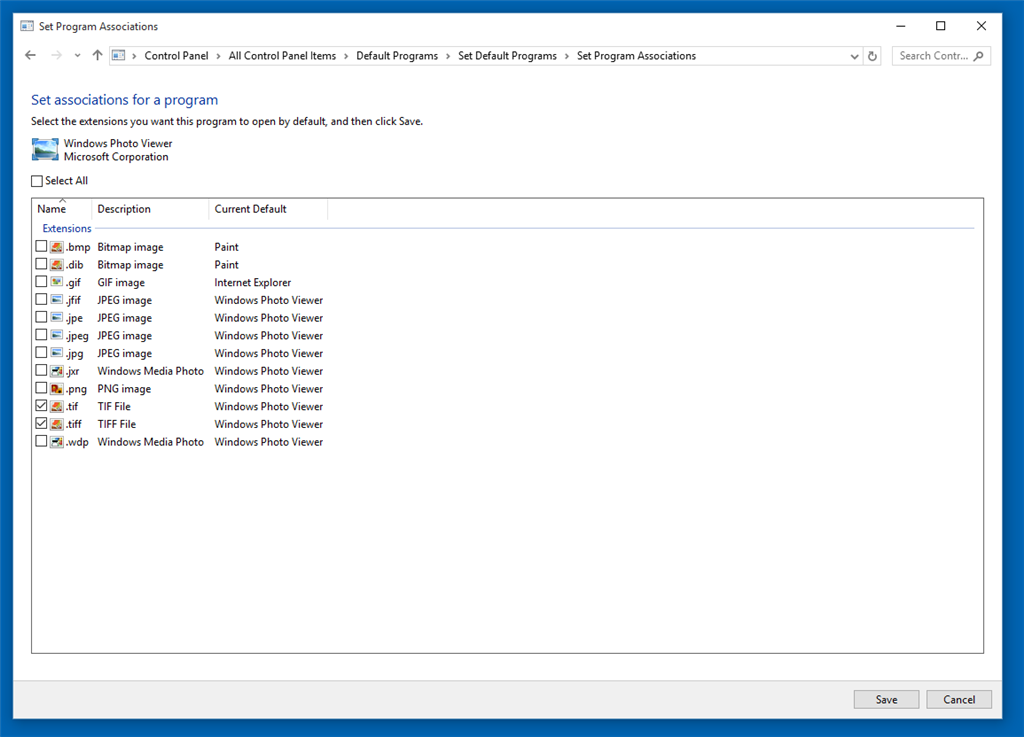
Task: Open the Default Programs breadcrumb
Action: (397, 56)
